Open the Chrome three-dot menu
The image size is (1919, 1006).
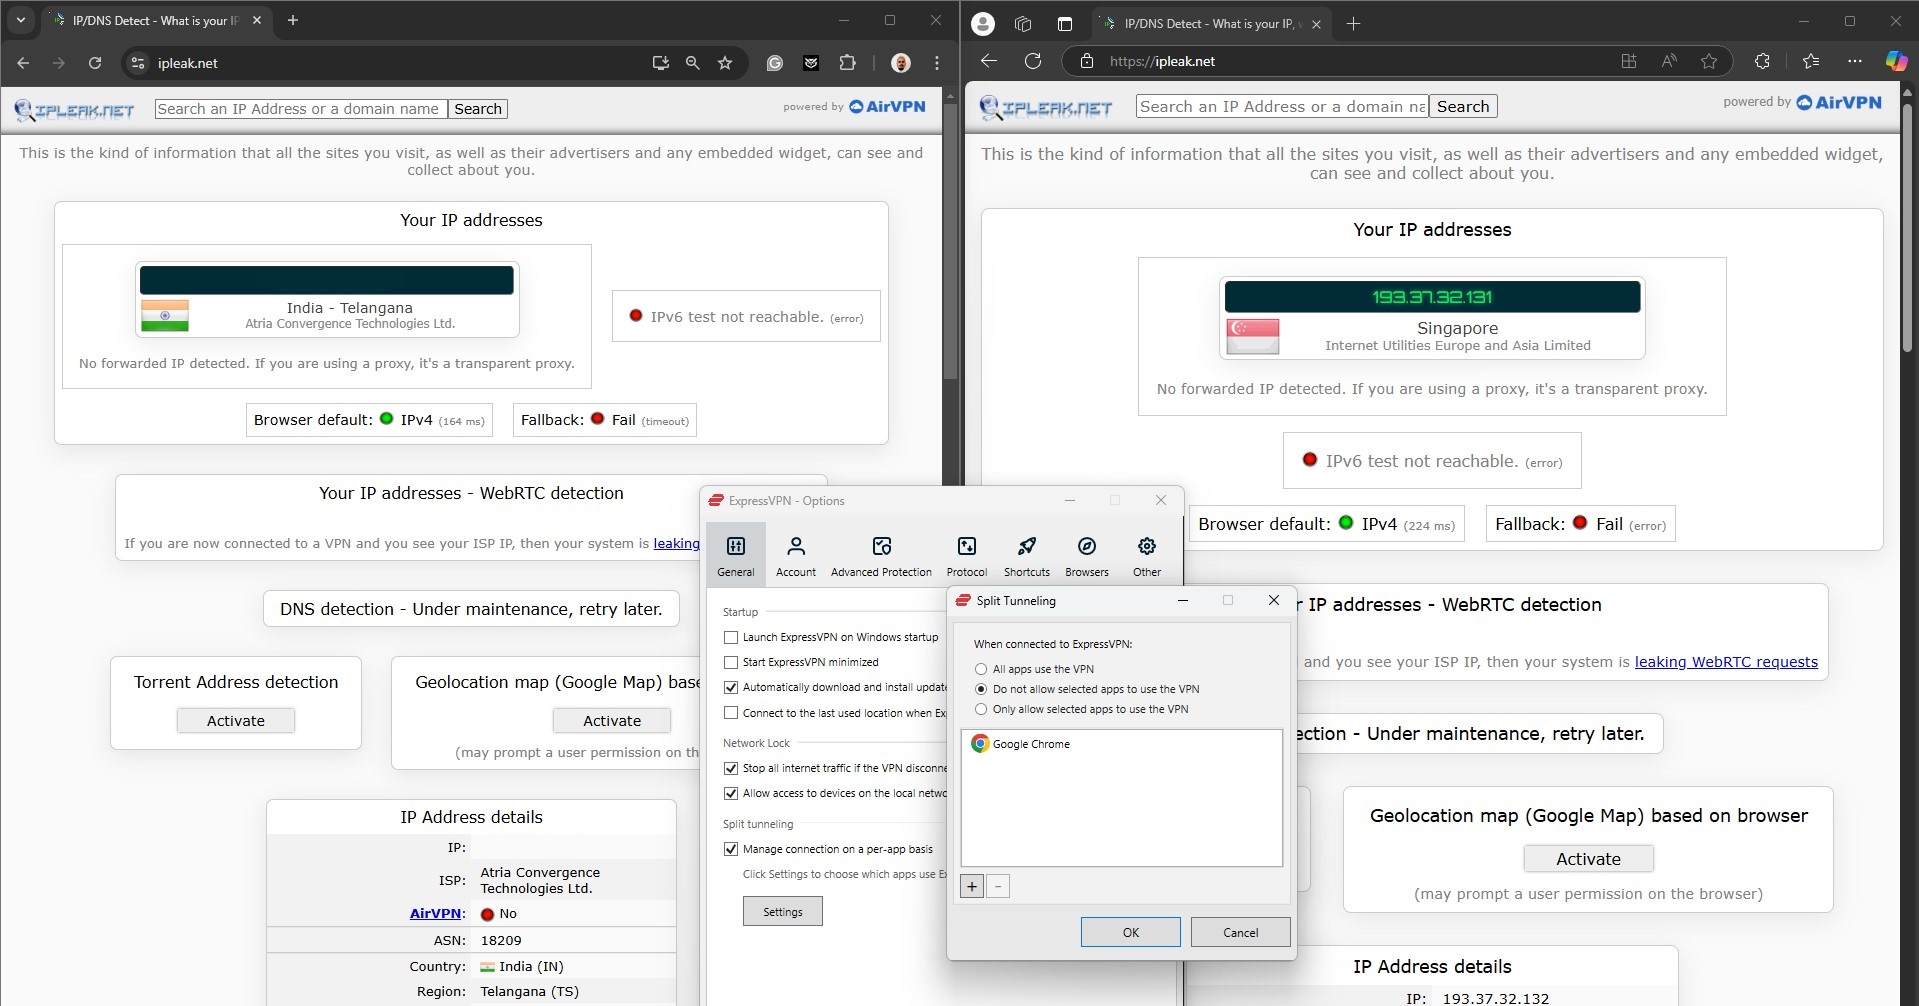936,63
